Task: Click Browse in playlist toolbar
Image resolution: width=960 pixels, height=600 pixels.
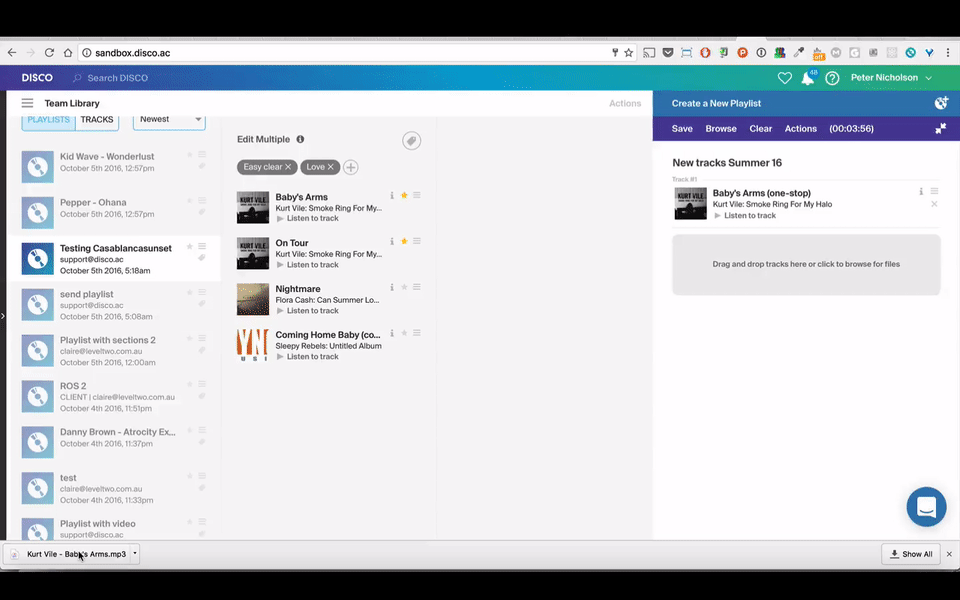Action: pos(721,129)
